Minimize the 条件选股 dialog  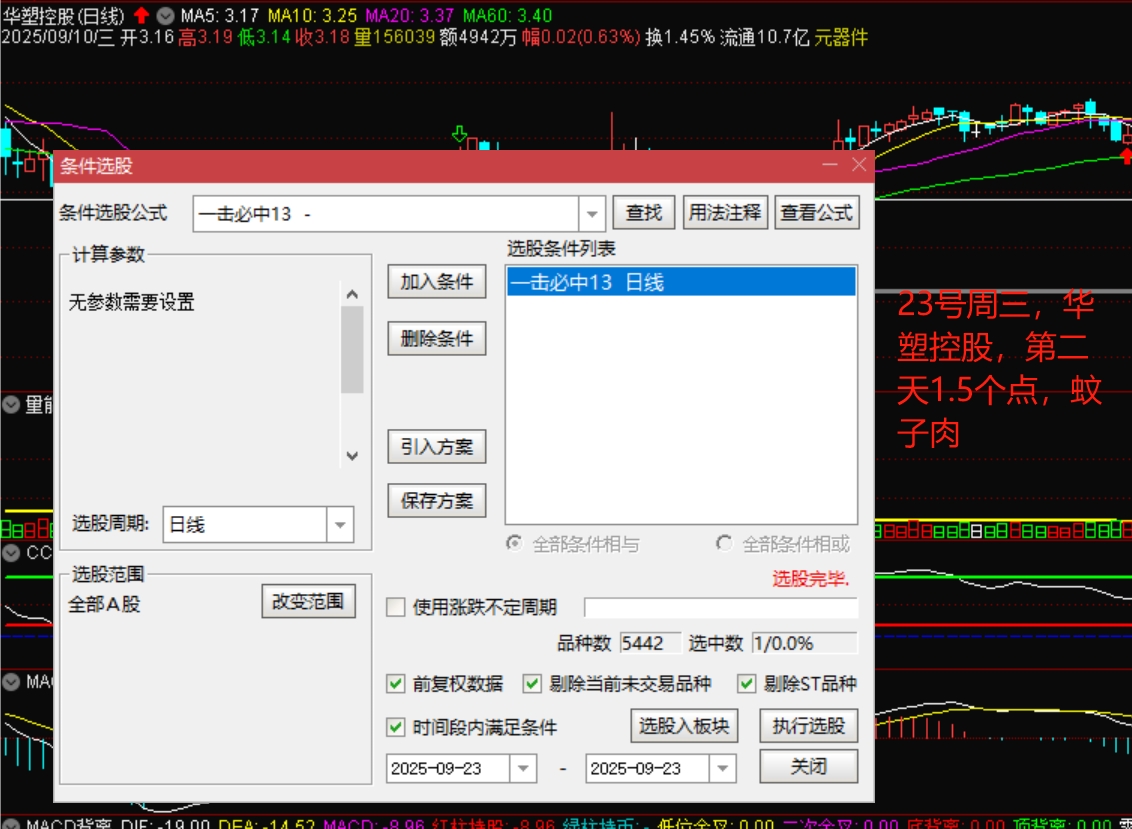pyautogui.click(x=830, y=165)
